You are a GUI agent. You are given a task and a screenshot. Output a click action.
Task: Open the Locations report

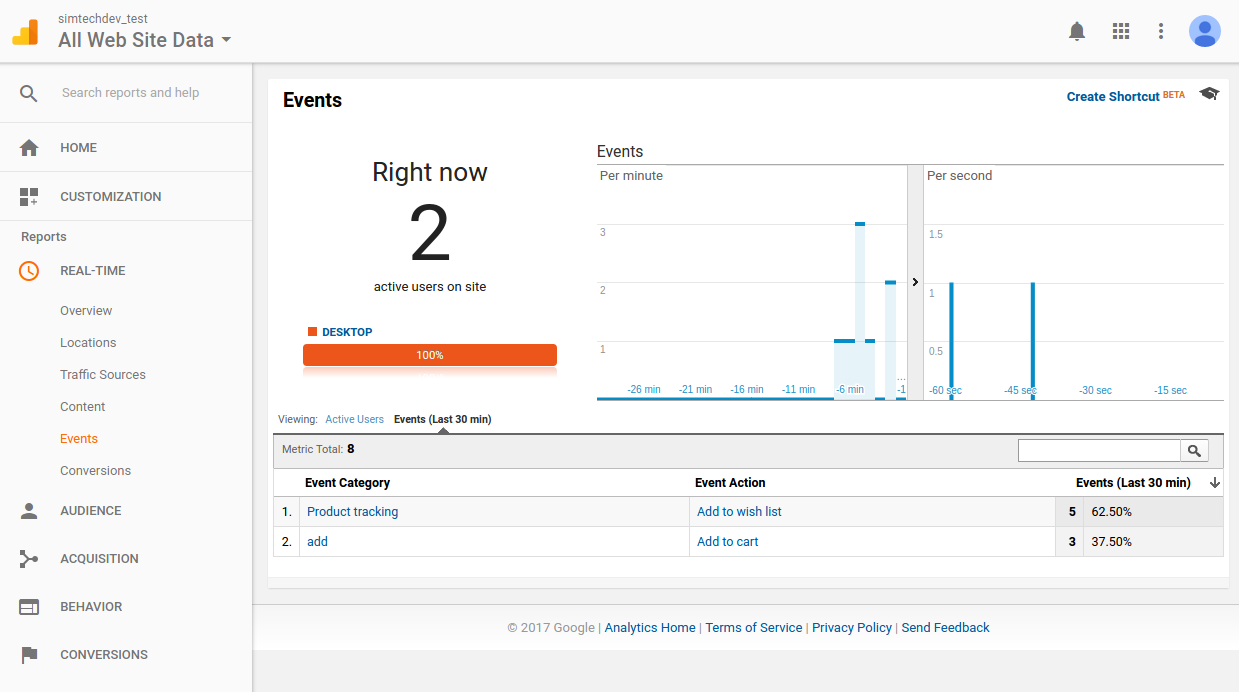pos(88,343)
